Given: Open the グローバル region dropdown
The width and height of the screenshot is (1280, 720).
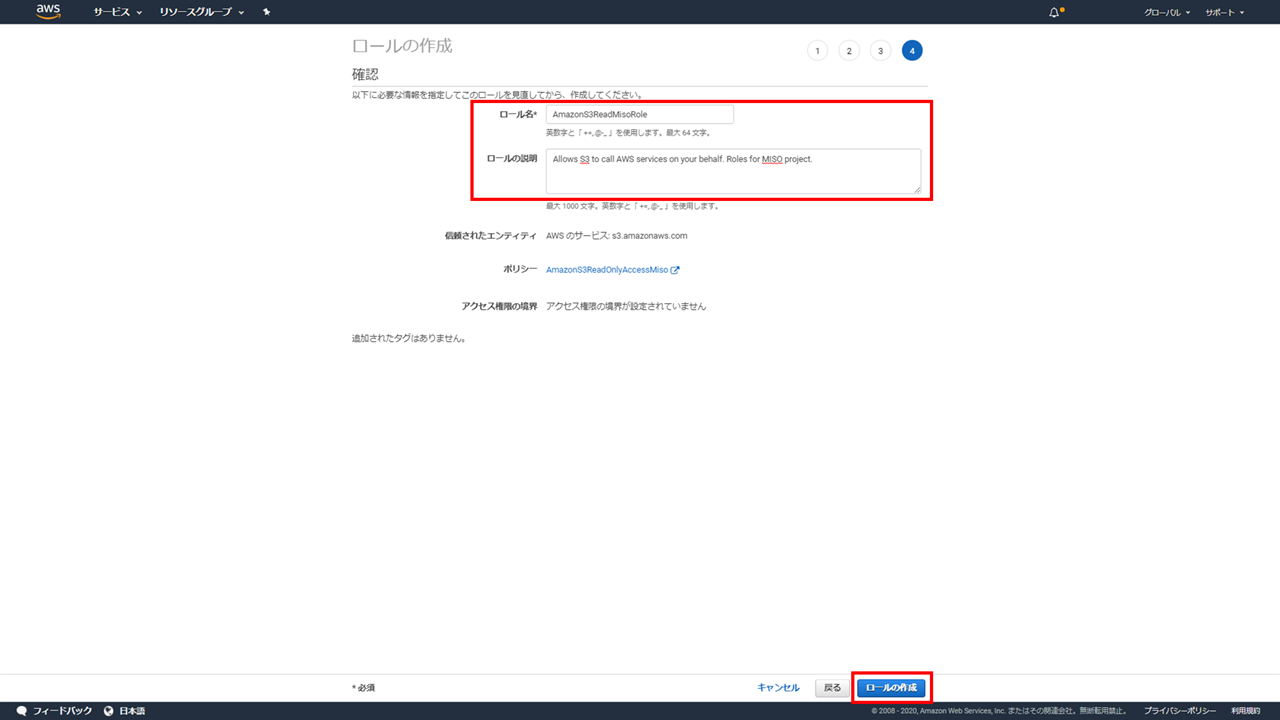Looking at the screenshot, I should (1167, 12).
